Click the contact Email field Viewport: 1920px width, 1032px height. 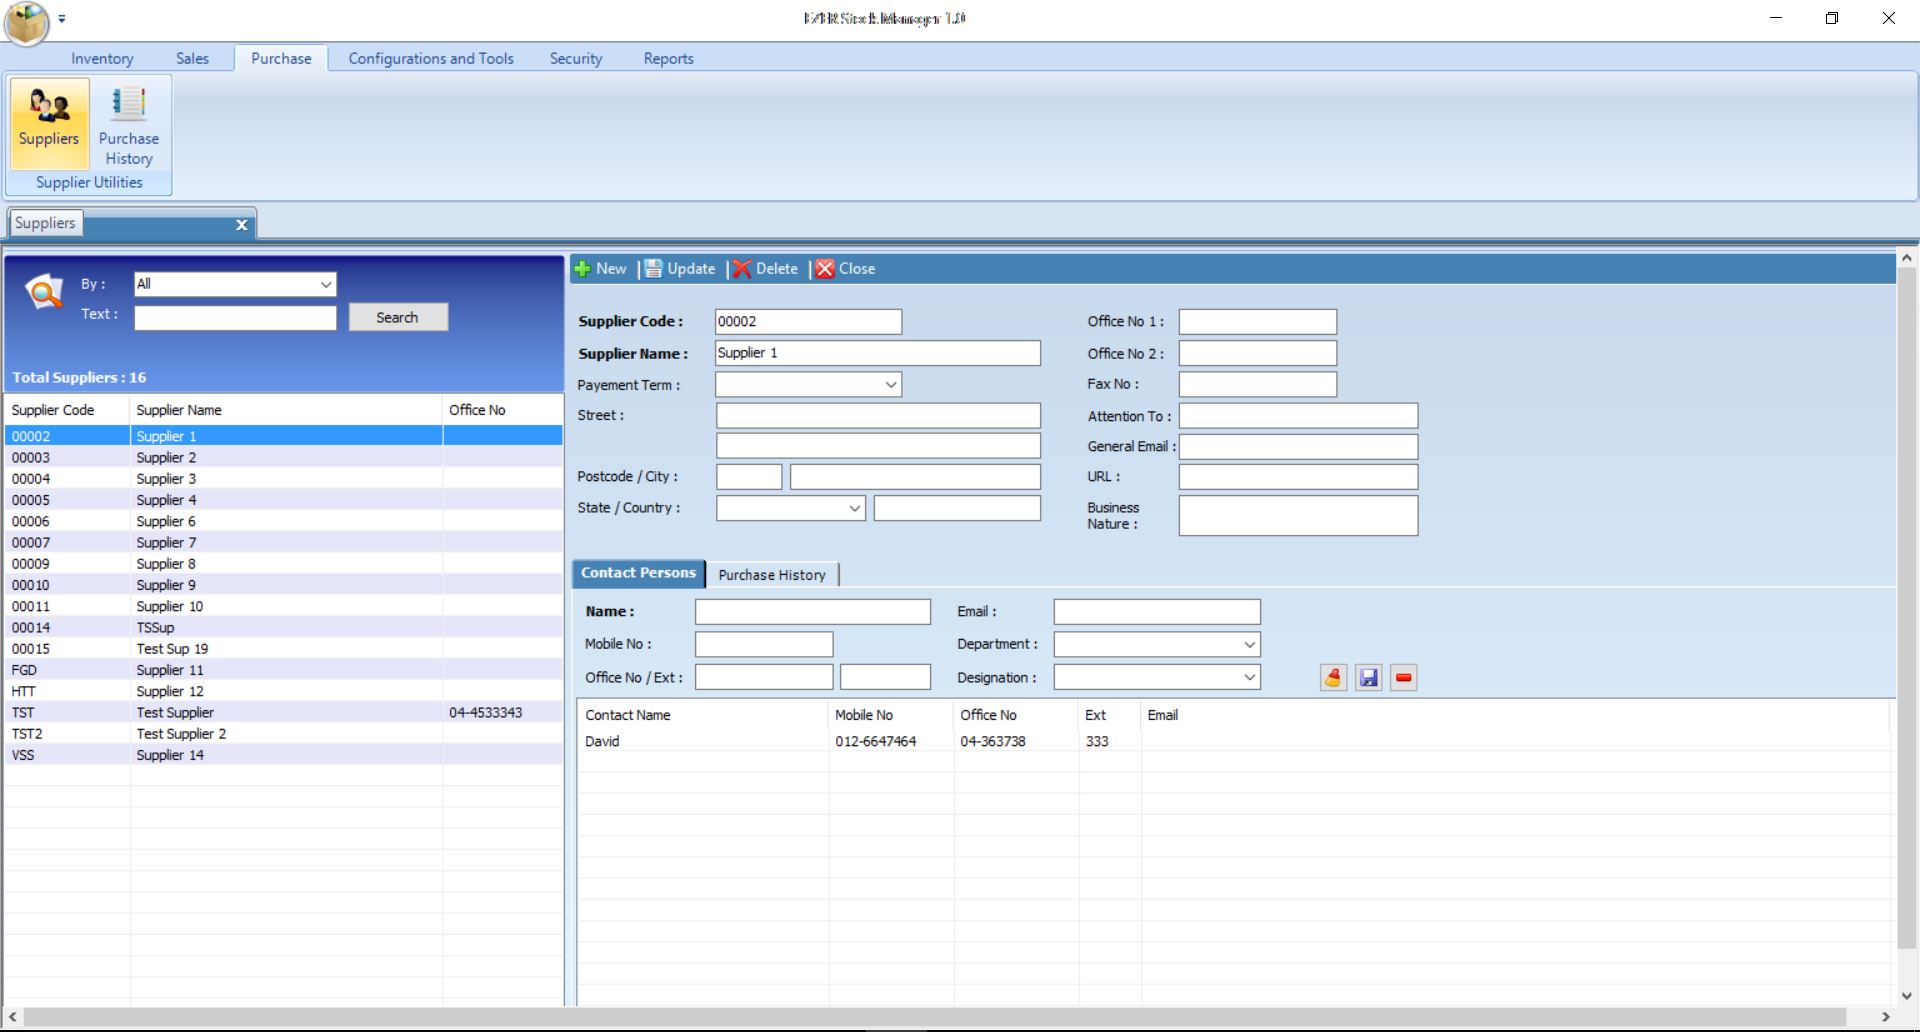coord(1157,612)
